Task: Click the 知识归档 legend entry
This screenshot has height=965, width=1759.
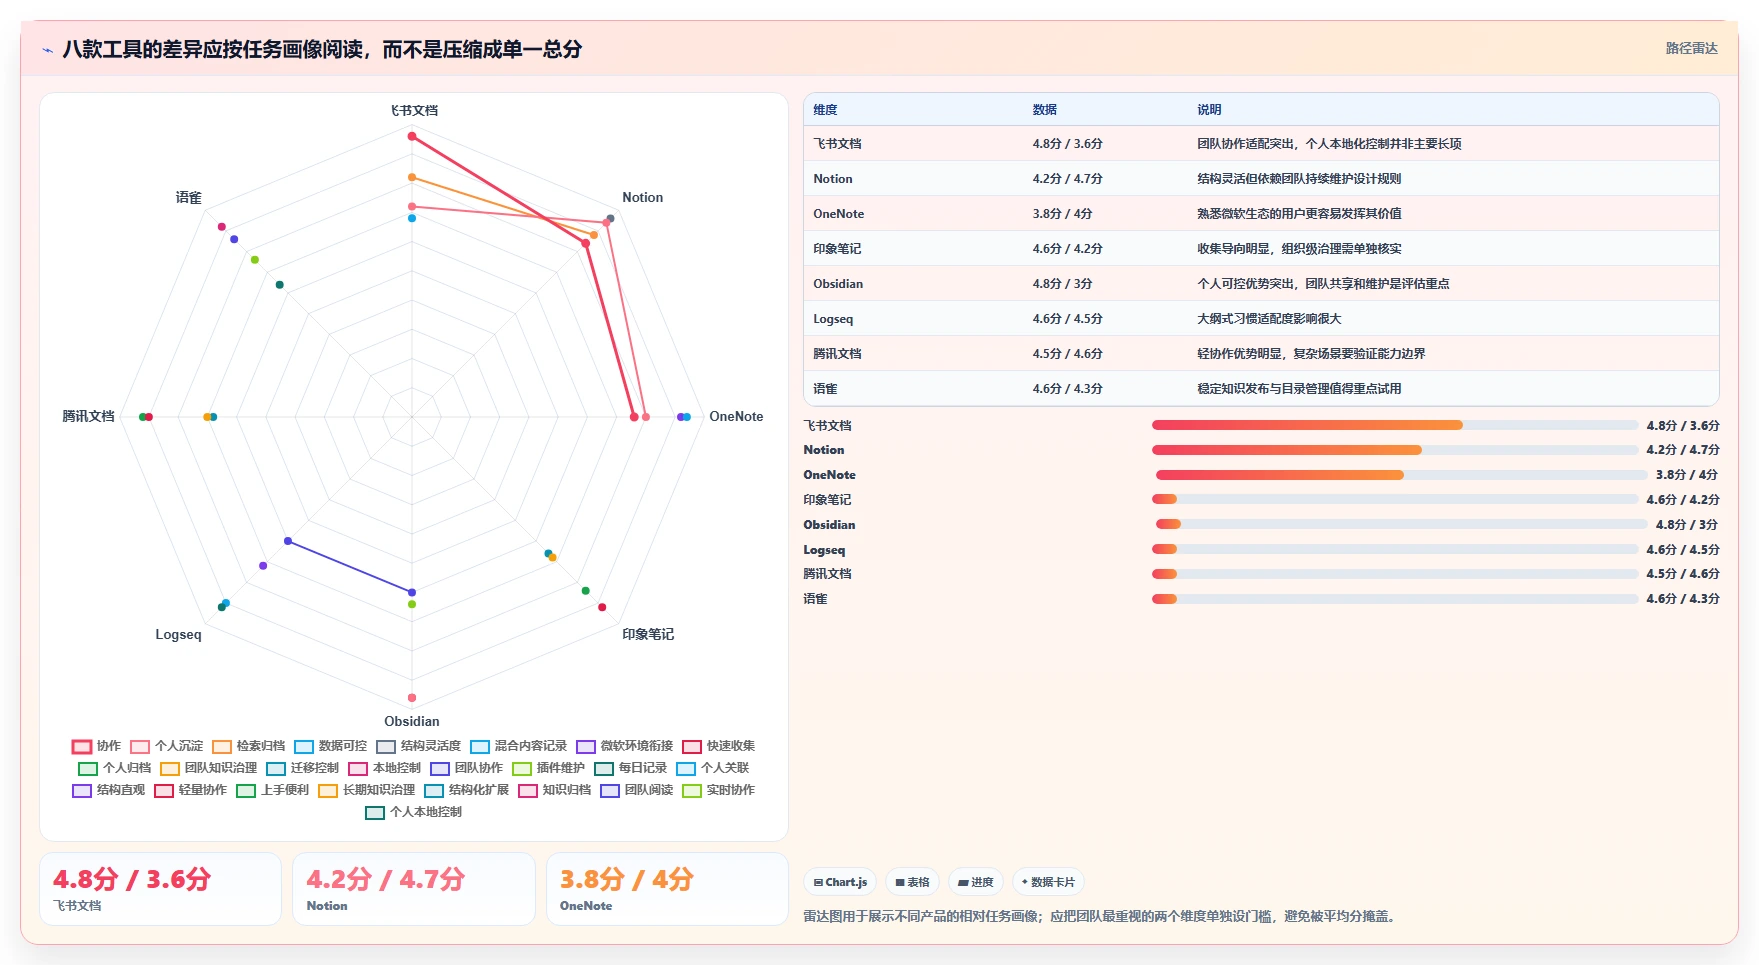Action: [554, 790]
